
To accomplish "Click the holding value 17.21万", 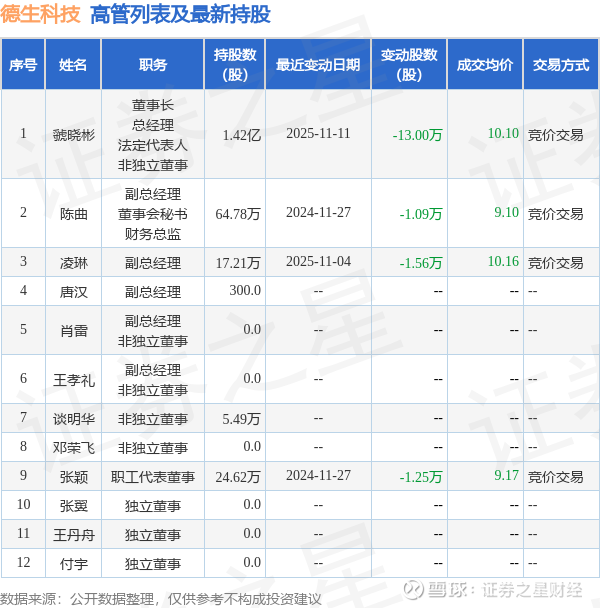I will click(238, 263).
